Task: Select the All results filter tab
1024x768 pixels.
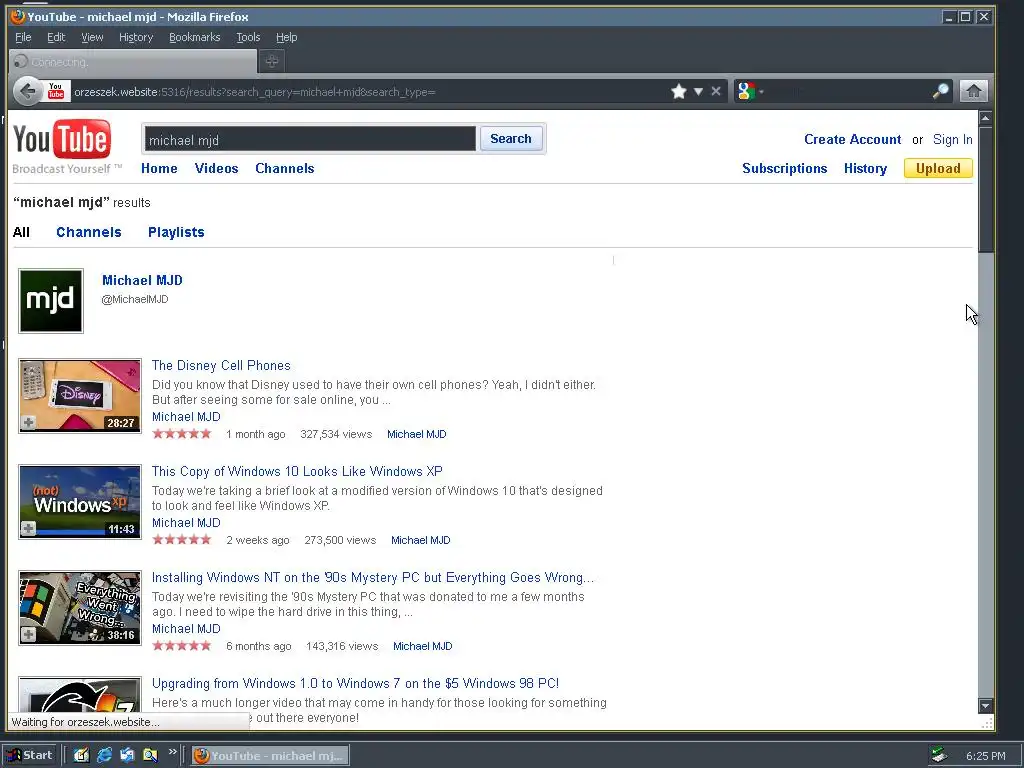Action: point(21,232)
